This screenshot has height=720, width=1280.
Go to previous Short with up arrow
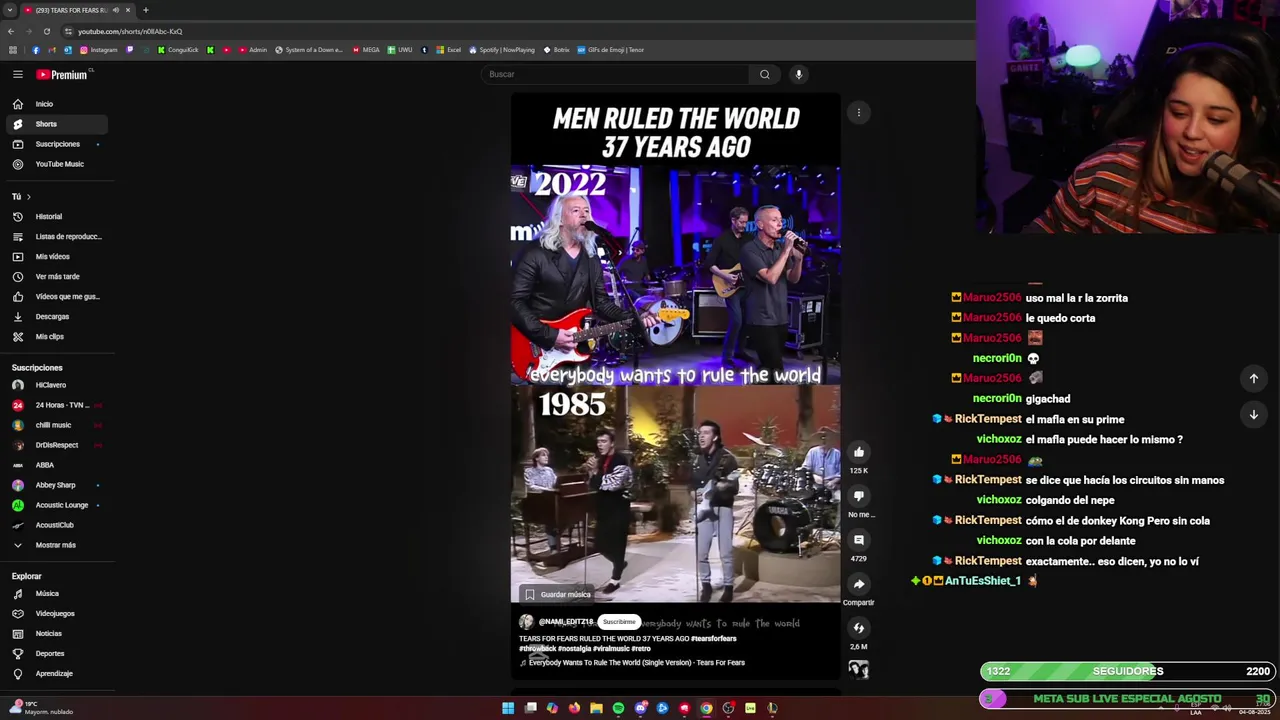1253,378
